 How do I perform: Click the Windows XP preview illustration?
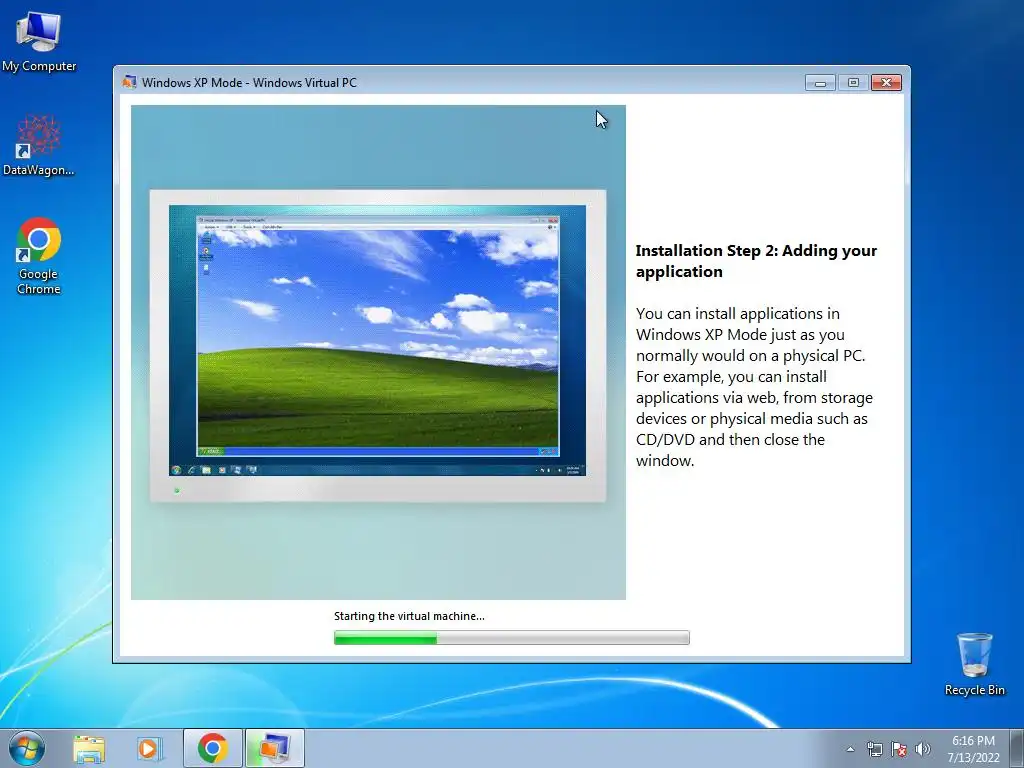tap(378, 352)
